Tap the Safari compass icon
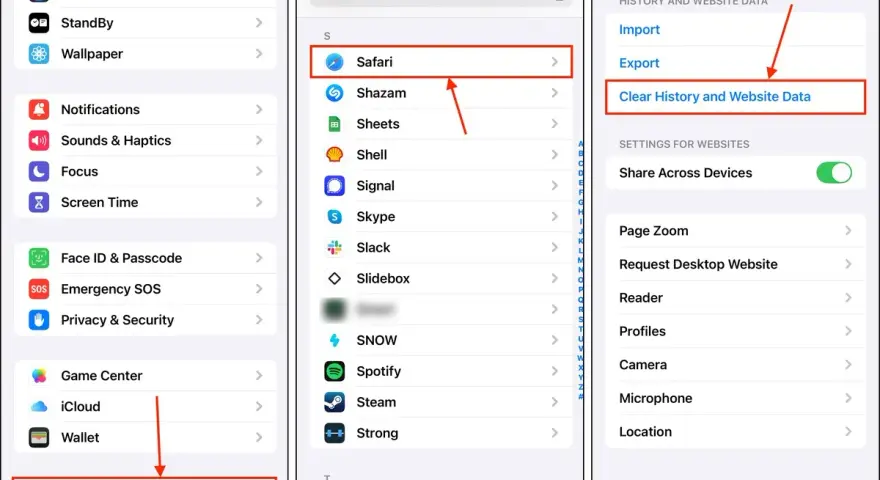 pos(334,62)
